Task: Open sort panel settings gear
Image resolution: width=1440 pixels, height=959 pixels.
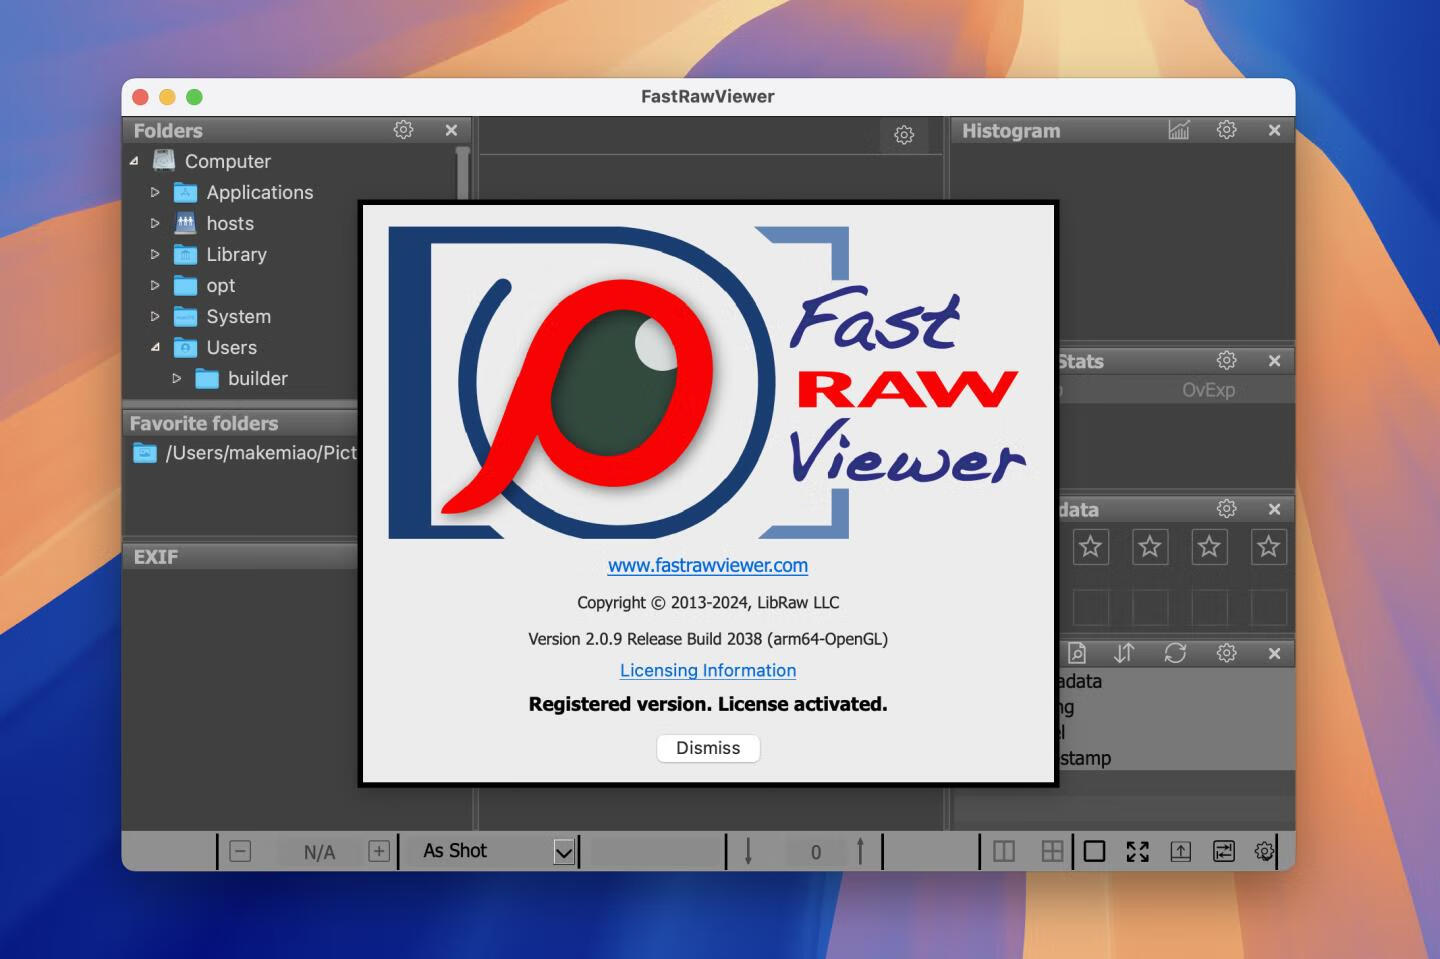Action: click(1227, 653)
